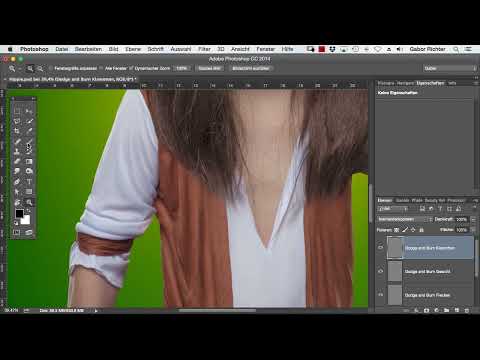Image resolution: width=480 pixels, height=360 pixels.
Task: Select the Eraser tool
Action: [x=17, y=162]
